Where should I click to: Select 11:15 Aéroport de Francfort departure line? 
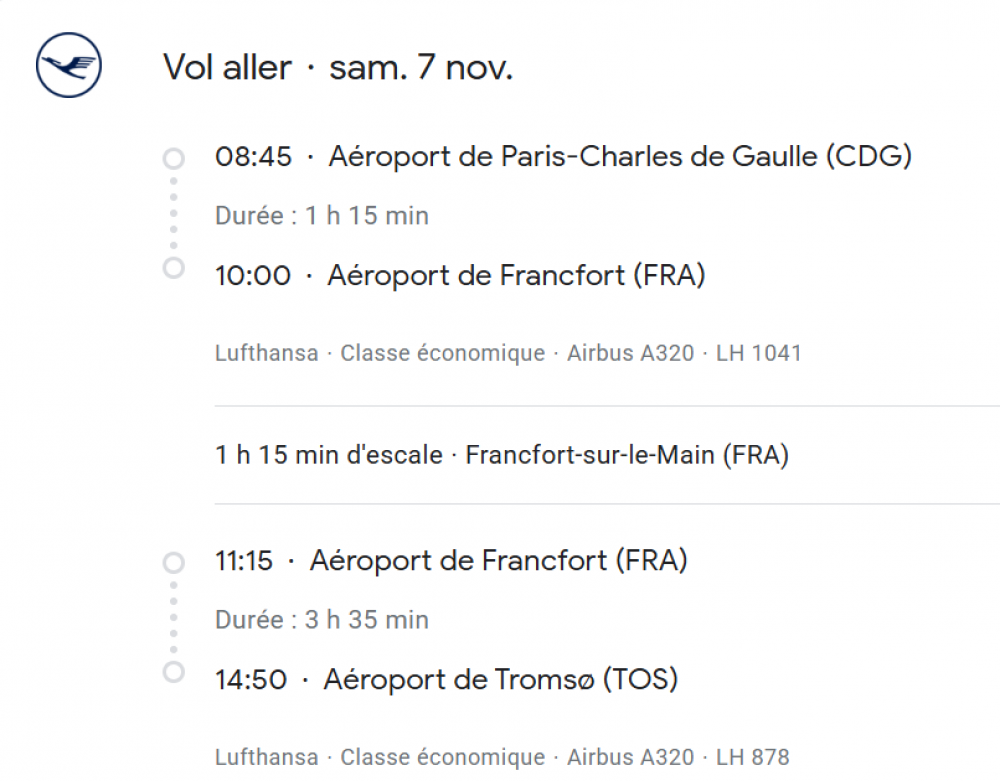451,561
